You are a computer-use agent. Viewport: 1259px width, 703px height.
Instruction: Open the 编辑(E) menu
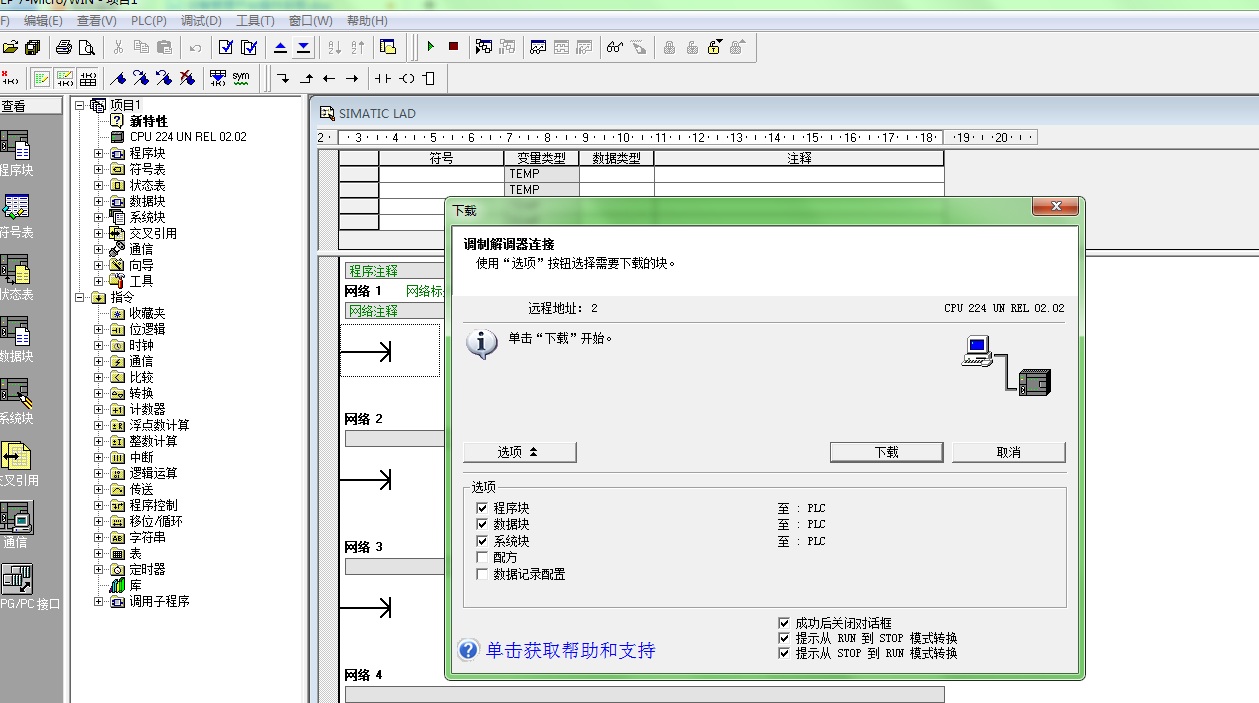coord(43,20)
